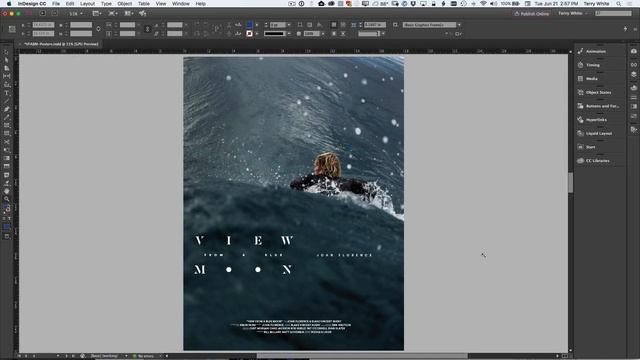Click the opacity percentage field
This screenshot has height=360, width=640.
click(311, 33)
